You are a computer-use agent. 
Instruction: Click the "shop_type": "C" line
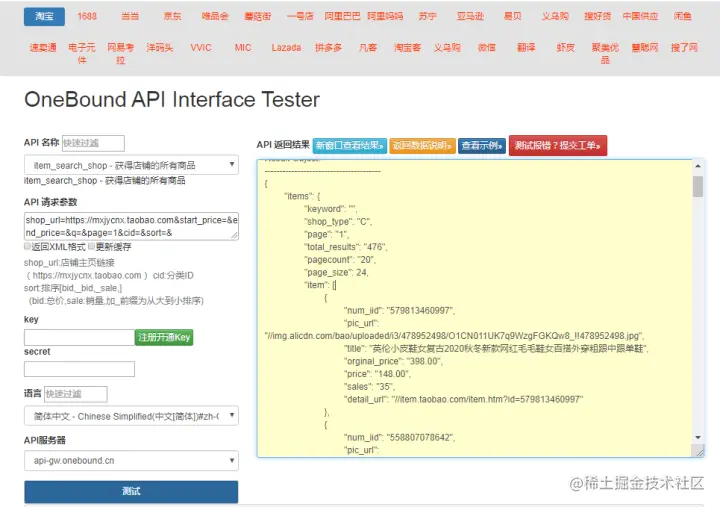coord(338,222)
